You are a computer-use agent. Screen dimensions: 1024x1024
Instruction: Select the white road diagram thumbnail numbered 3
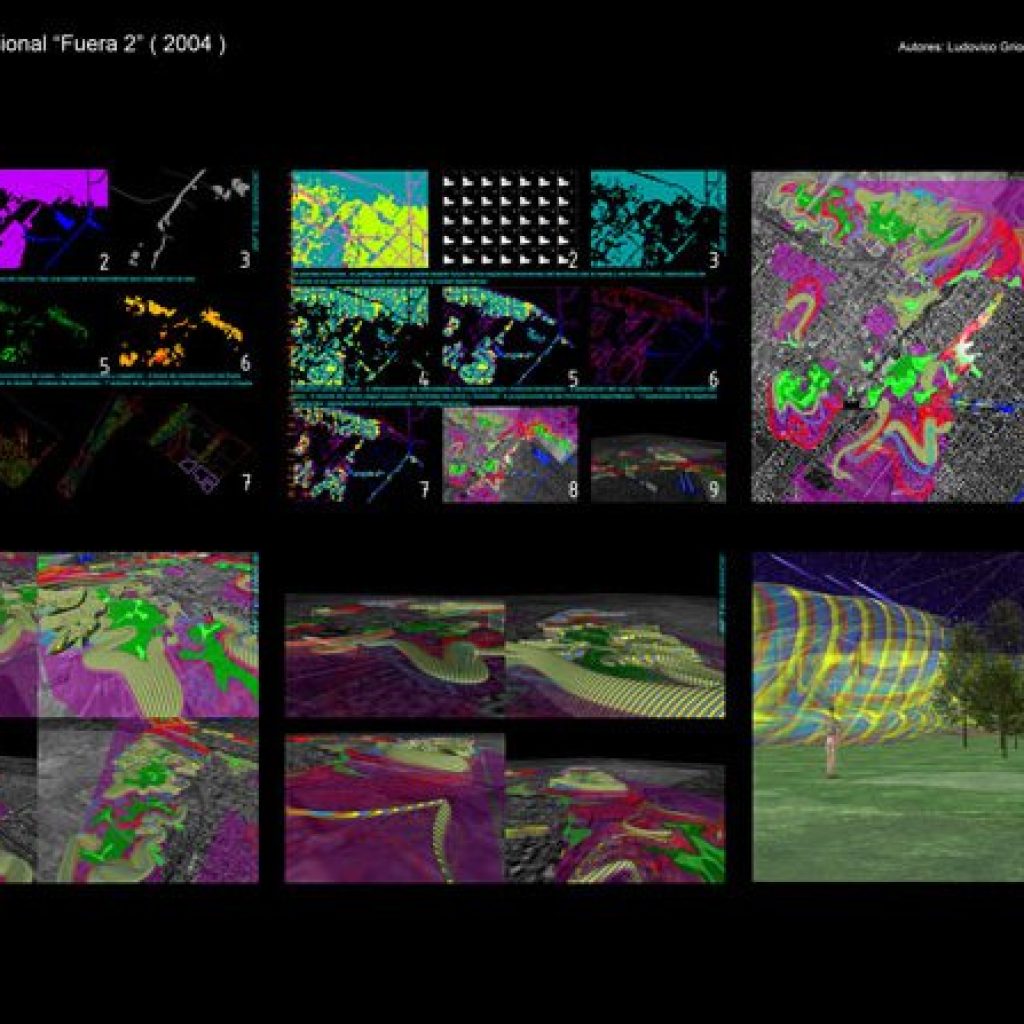pos(181,219)
